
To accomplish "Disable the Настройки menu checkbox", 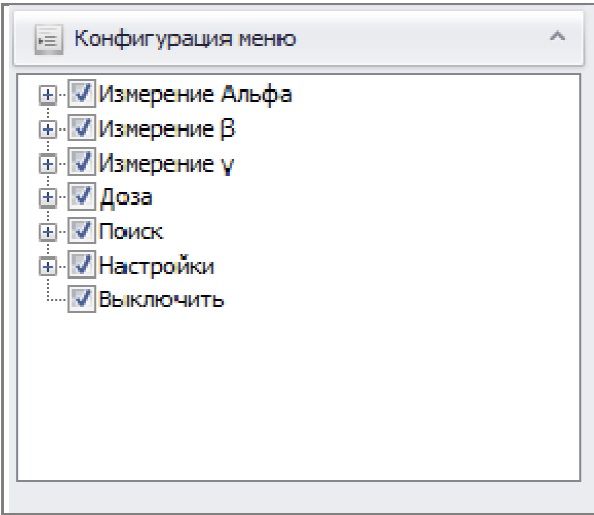I will (x=81, y=265).
